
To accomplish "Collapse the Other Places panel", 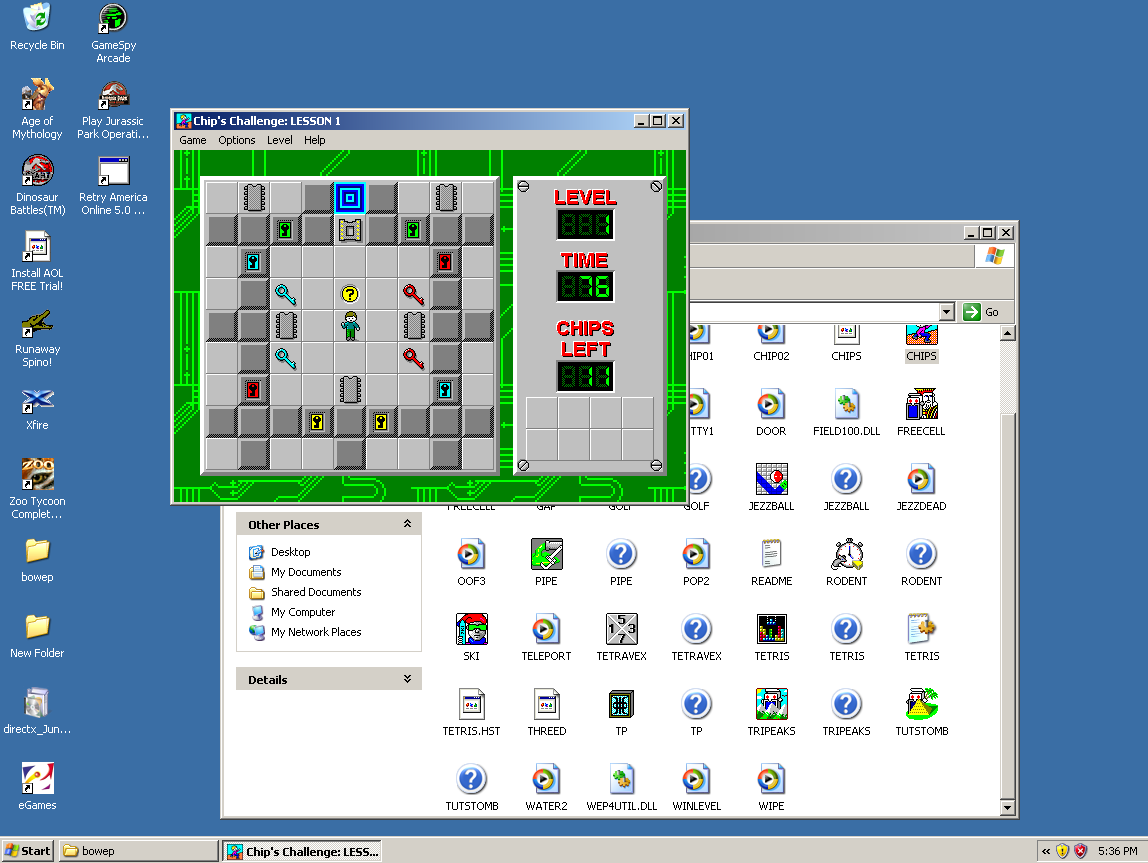I will (407, 524).
